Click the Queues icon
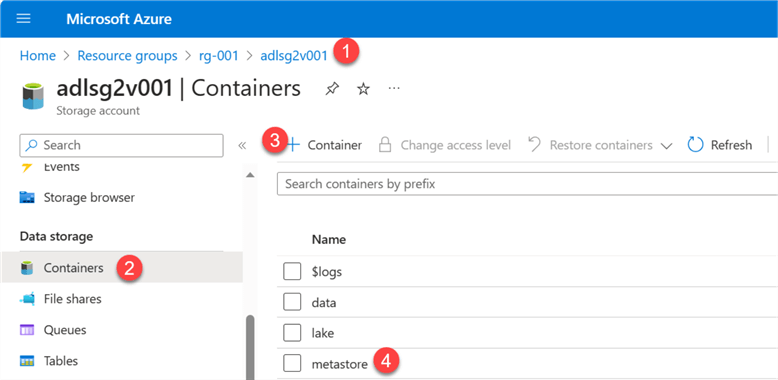778x380 pixels. 27,330
